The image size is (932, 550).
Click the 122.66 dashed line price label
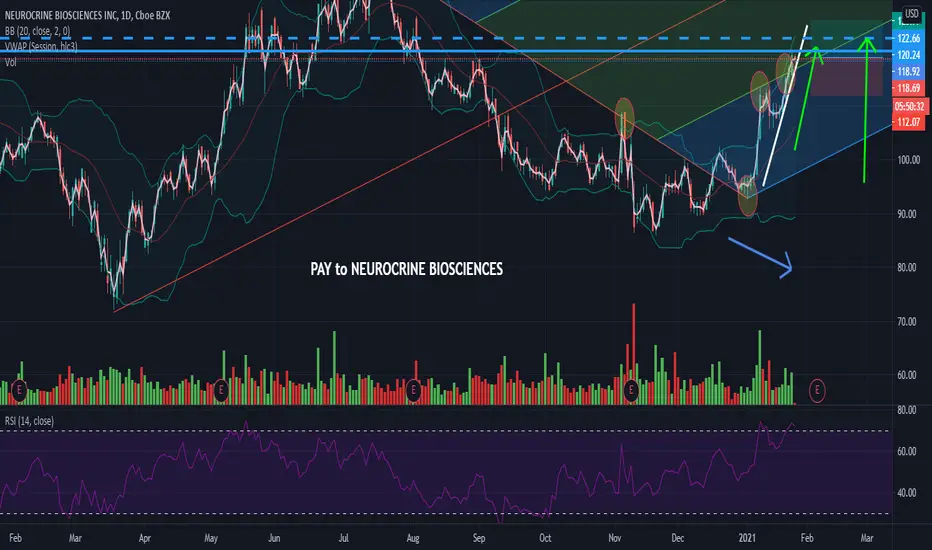[x=908, y=39]
